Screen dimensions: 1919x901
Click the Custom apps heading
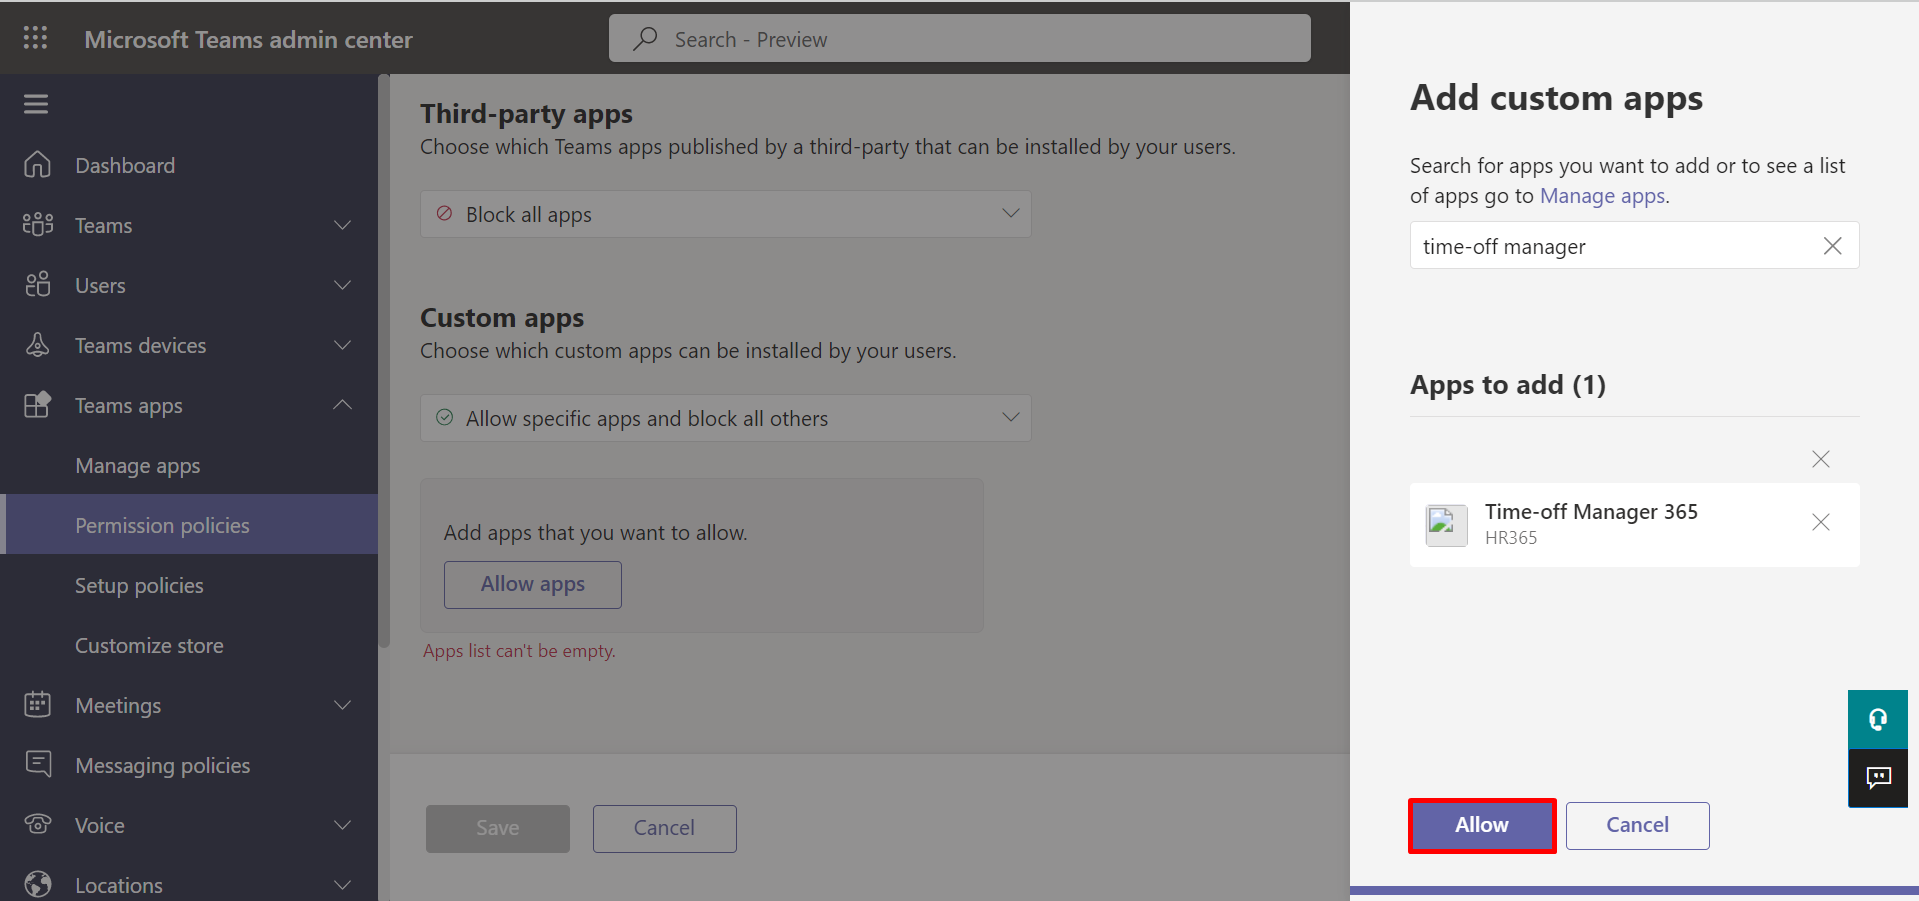tap(502, 318)
